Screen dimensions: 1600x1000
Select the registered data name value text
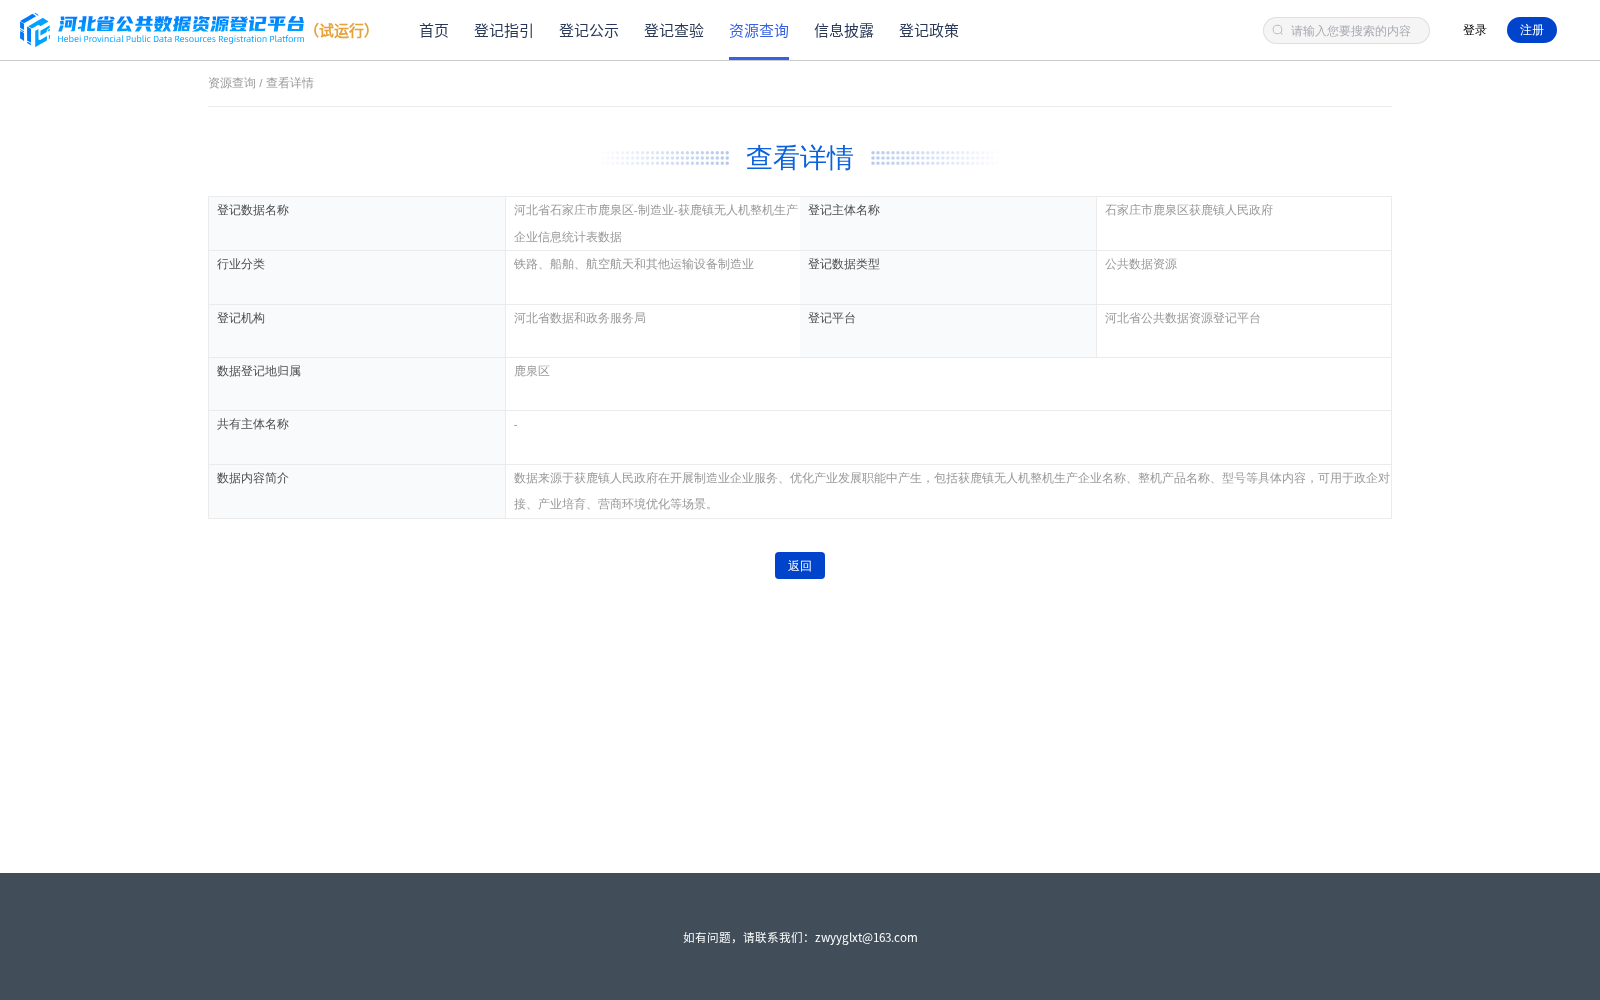pyautogui.click(x=656, y=223)
